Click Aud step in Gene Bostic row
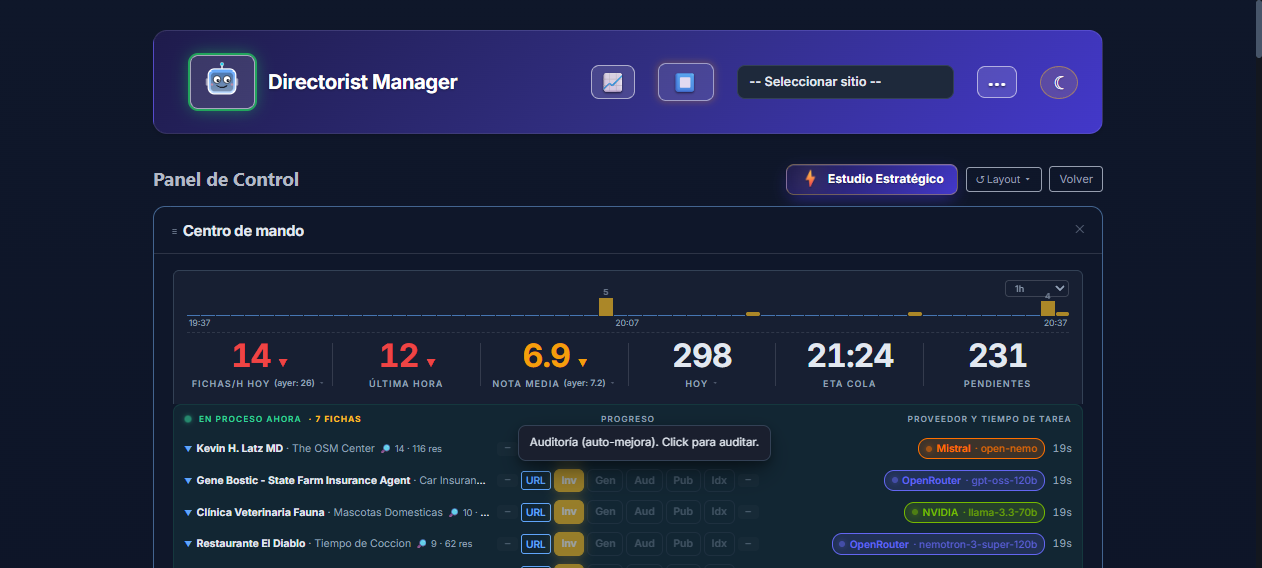The height and width of the screenshot is (568, 1262). [x=644, y=481]
